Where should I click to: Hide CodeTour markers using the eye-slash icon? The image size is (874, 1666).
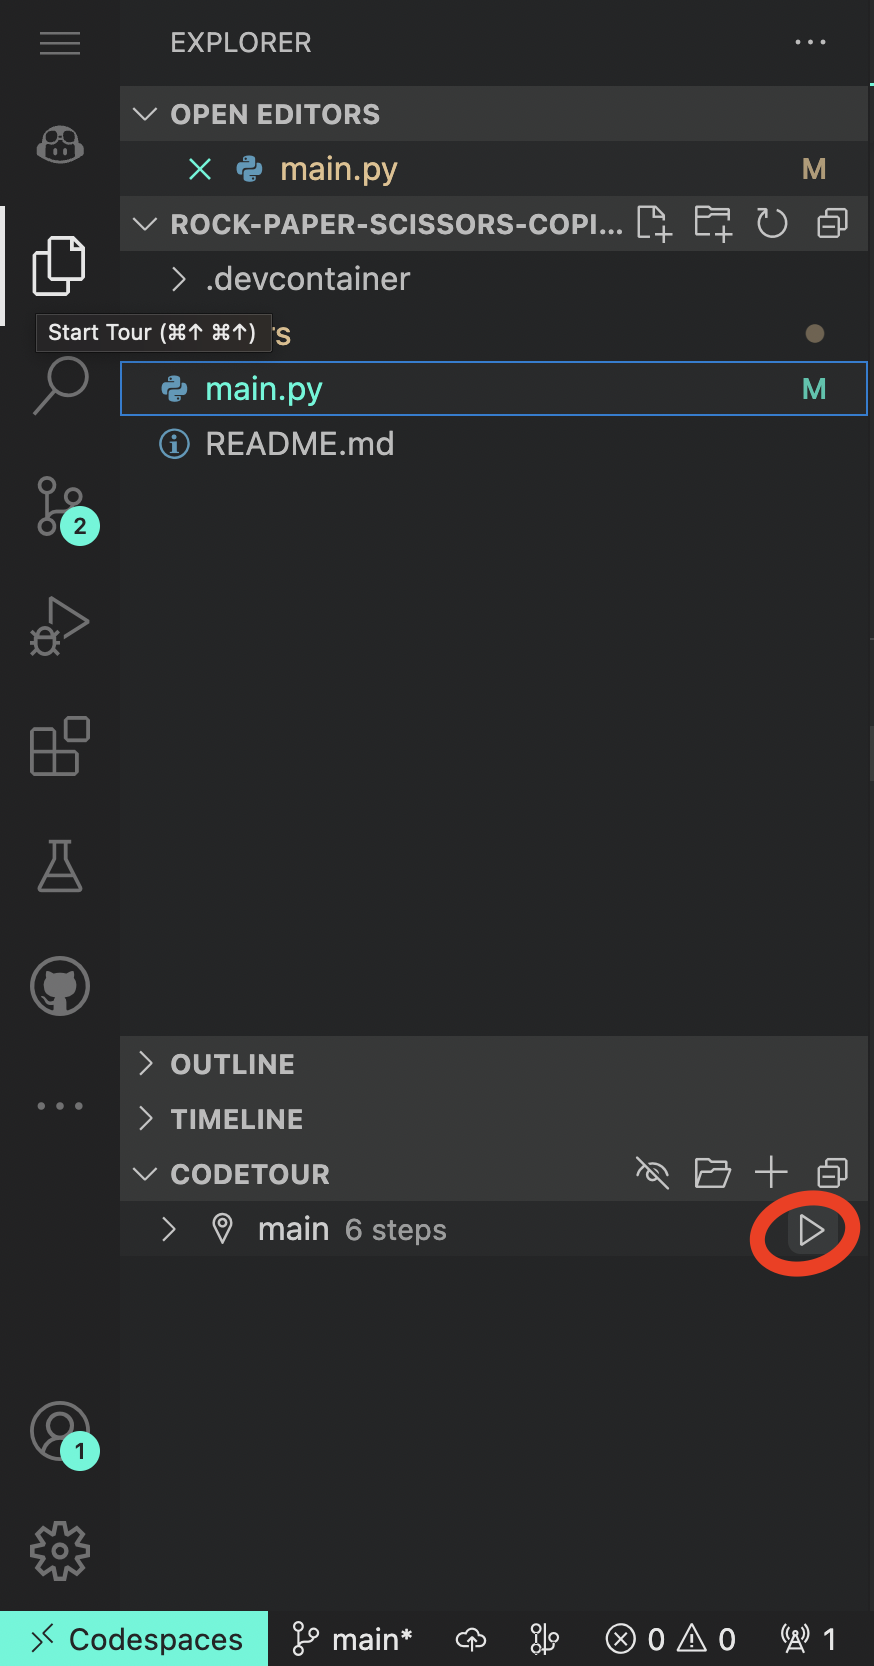point(652,1173)
